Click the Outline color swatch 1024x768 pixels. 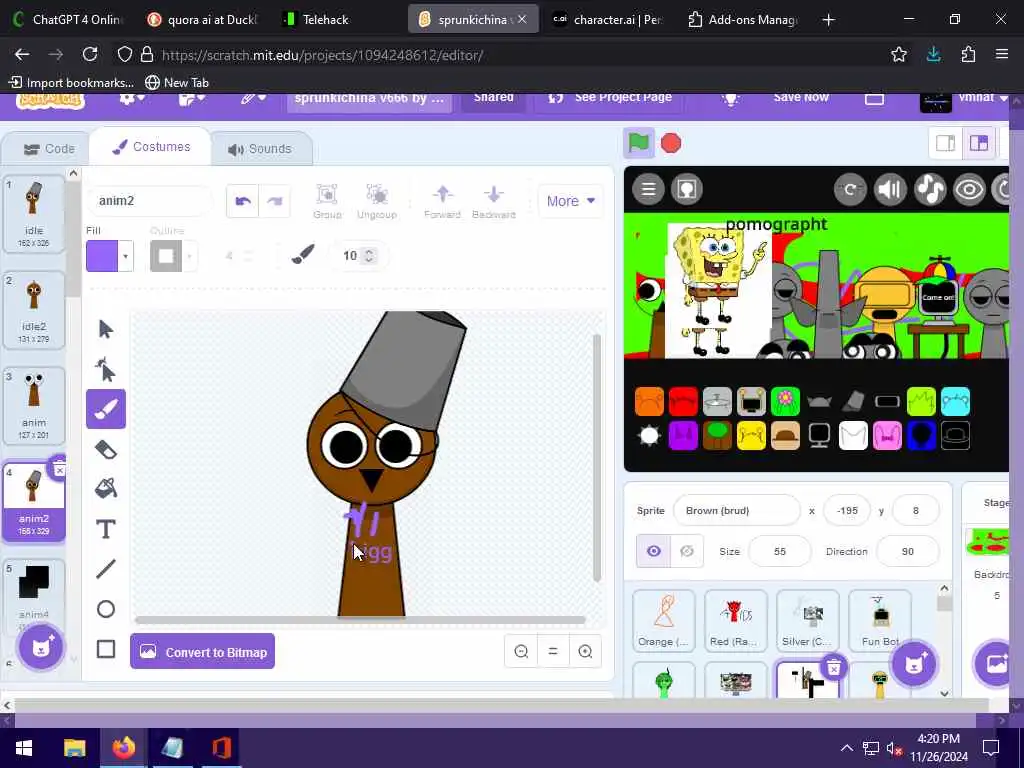[x=166, y=256]
